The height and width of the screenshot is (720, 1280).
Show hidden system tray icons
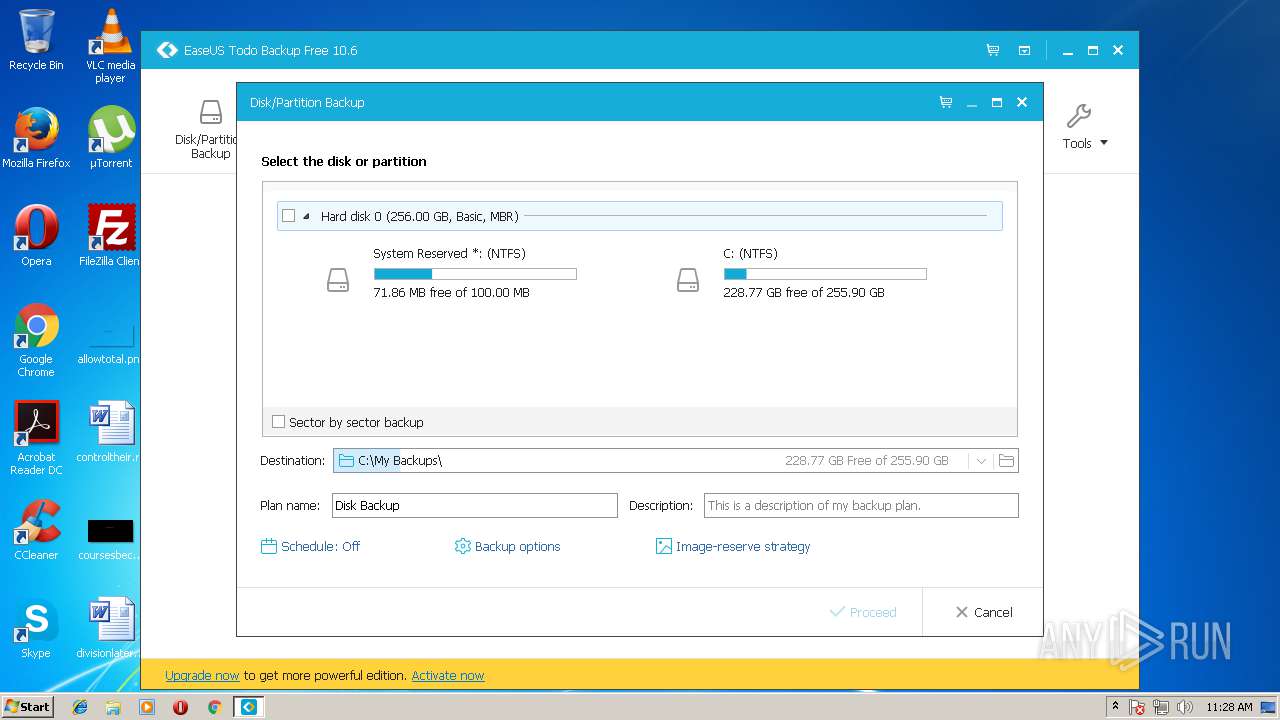1115,706
